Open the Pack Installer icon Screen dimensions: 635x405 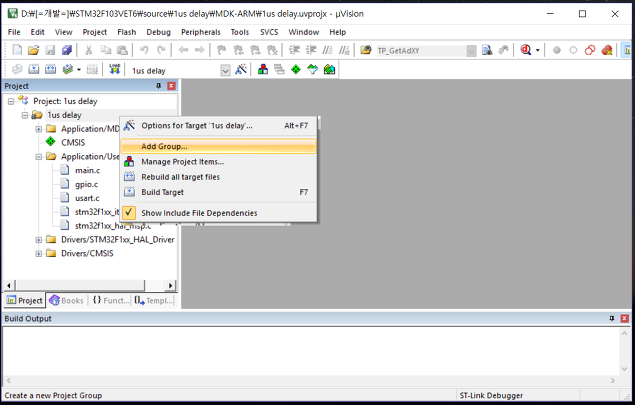tap(329, 70)
